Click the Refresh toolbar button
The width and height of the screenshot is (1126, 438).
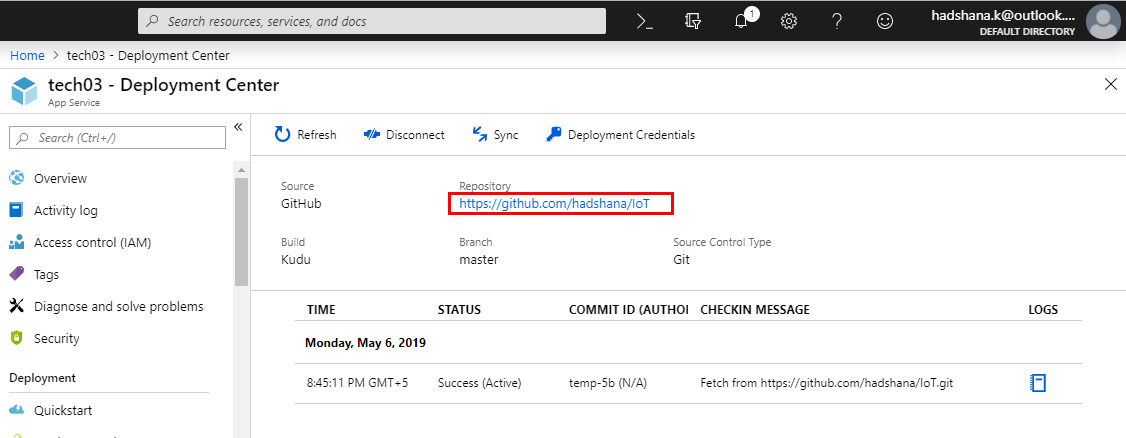coord(306,134)
